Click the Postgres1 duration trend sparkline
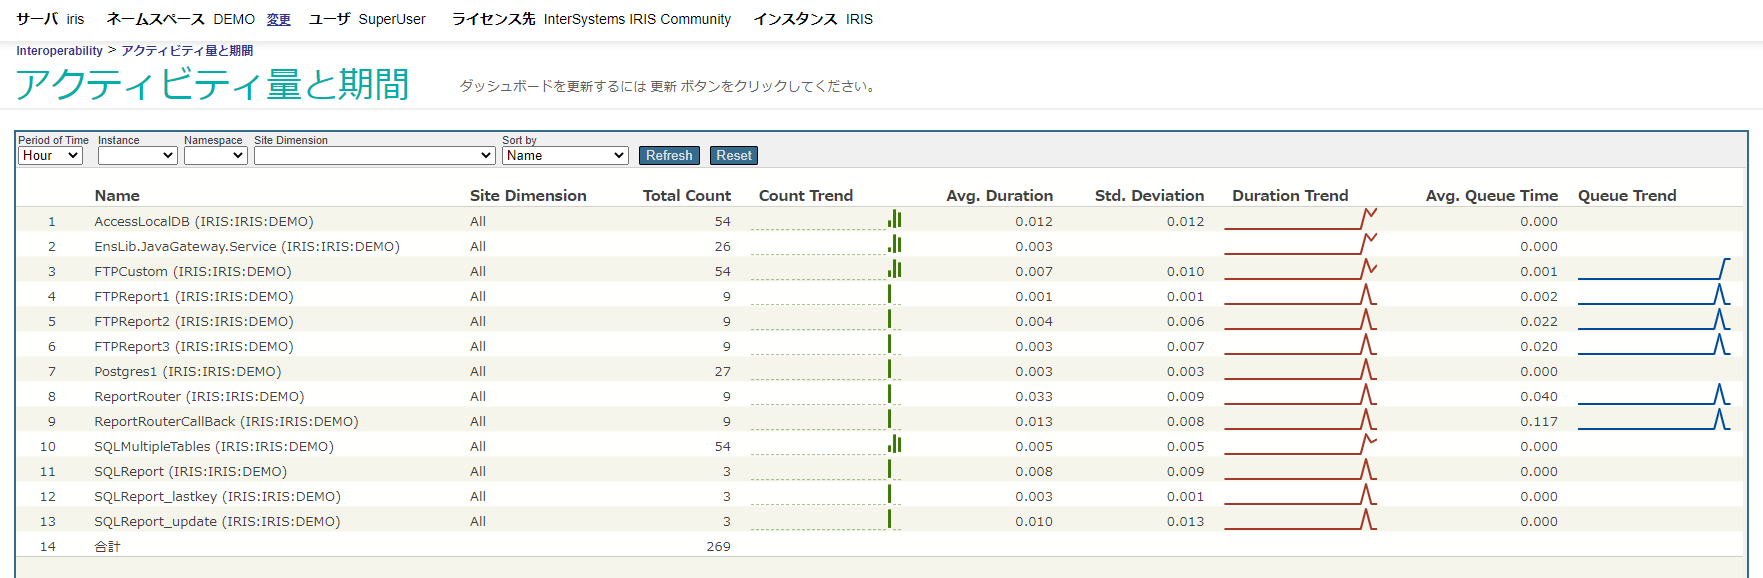 (1300, 370)
